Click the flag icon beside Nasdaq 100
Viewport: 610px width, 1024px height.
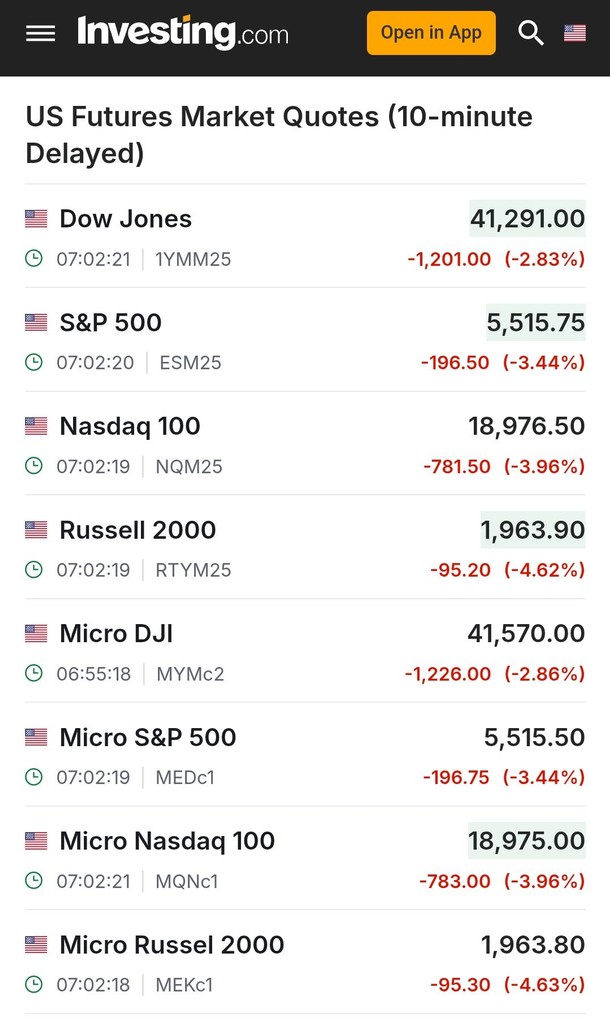36,426
